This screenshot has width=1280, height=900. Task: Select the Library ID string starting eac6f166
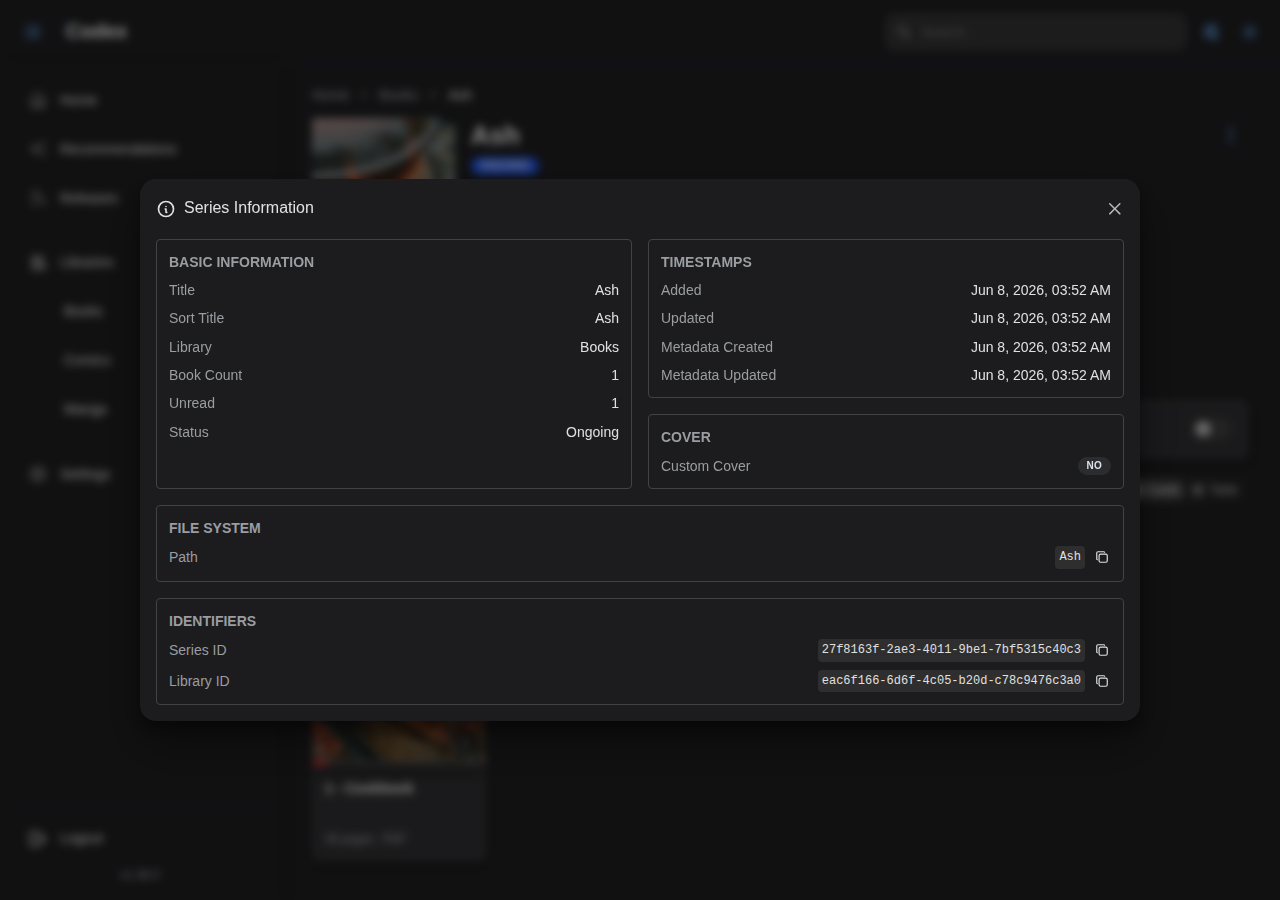(951, 681)
